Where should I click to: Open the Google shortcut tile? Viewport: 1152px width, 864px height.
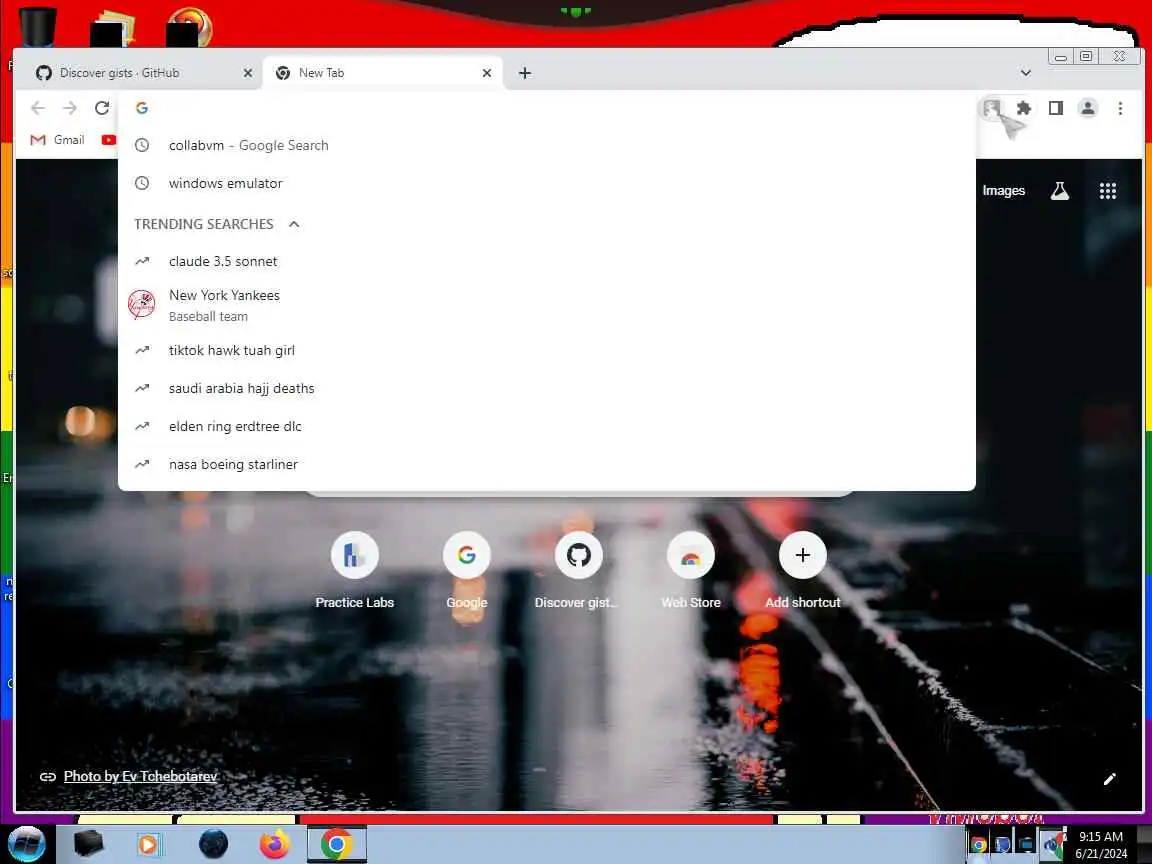tap(467, 571)
